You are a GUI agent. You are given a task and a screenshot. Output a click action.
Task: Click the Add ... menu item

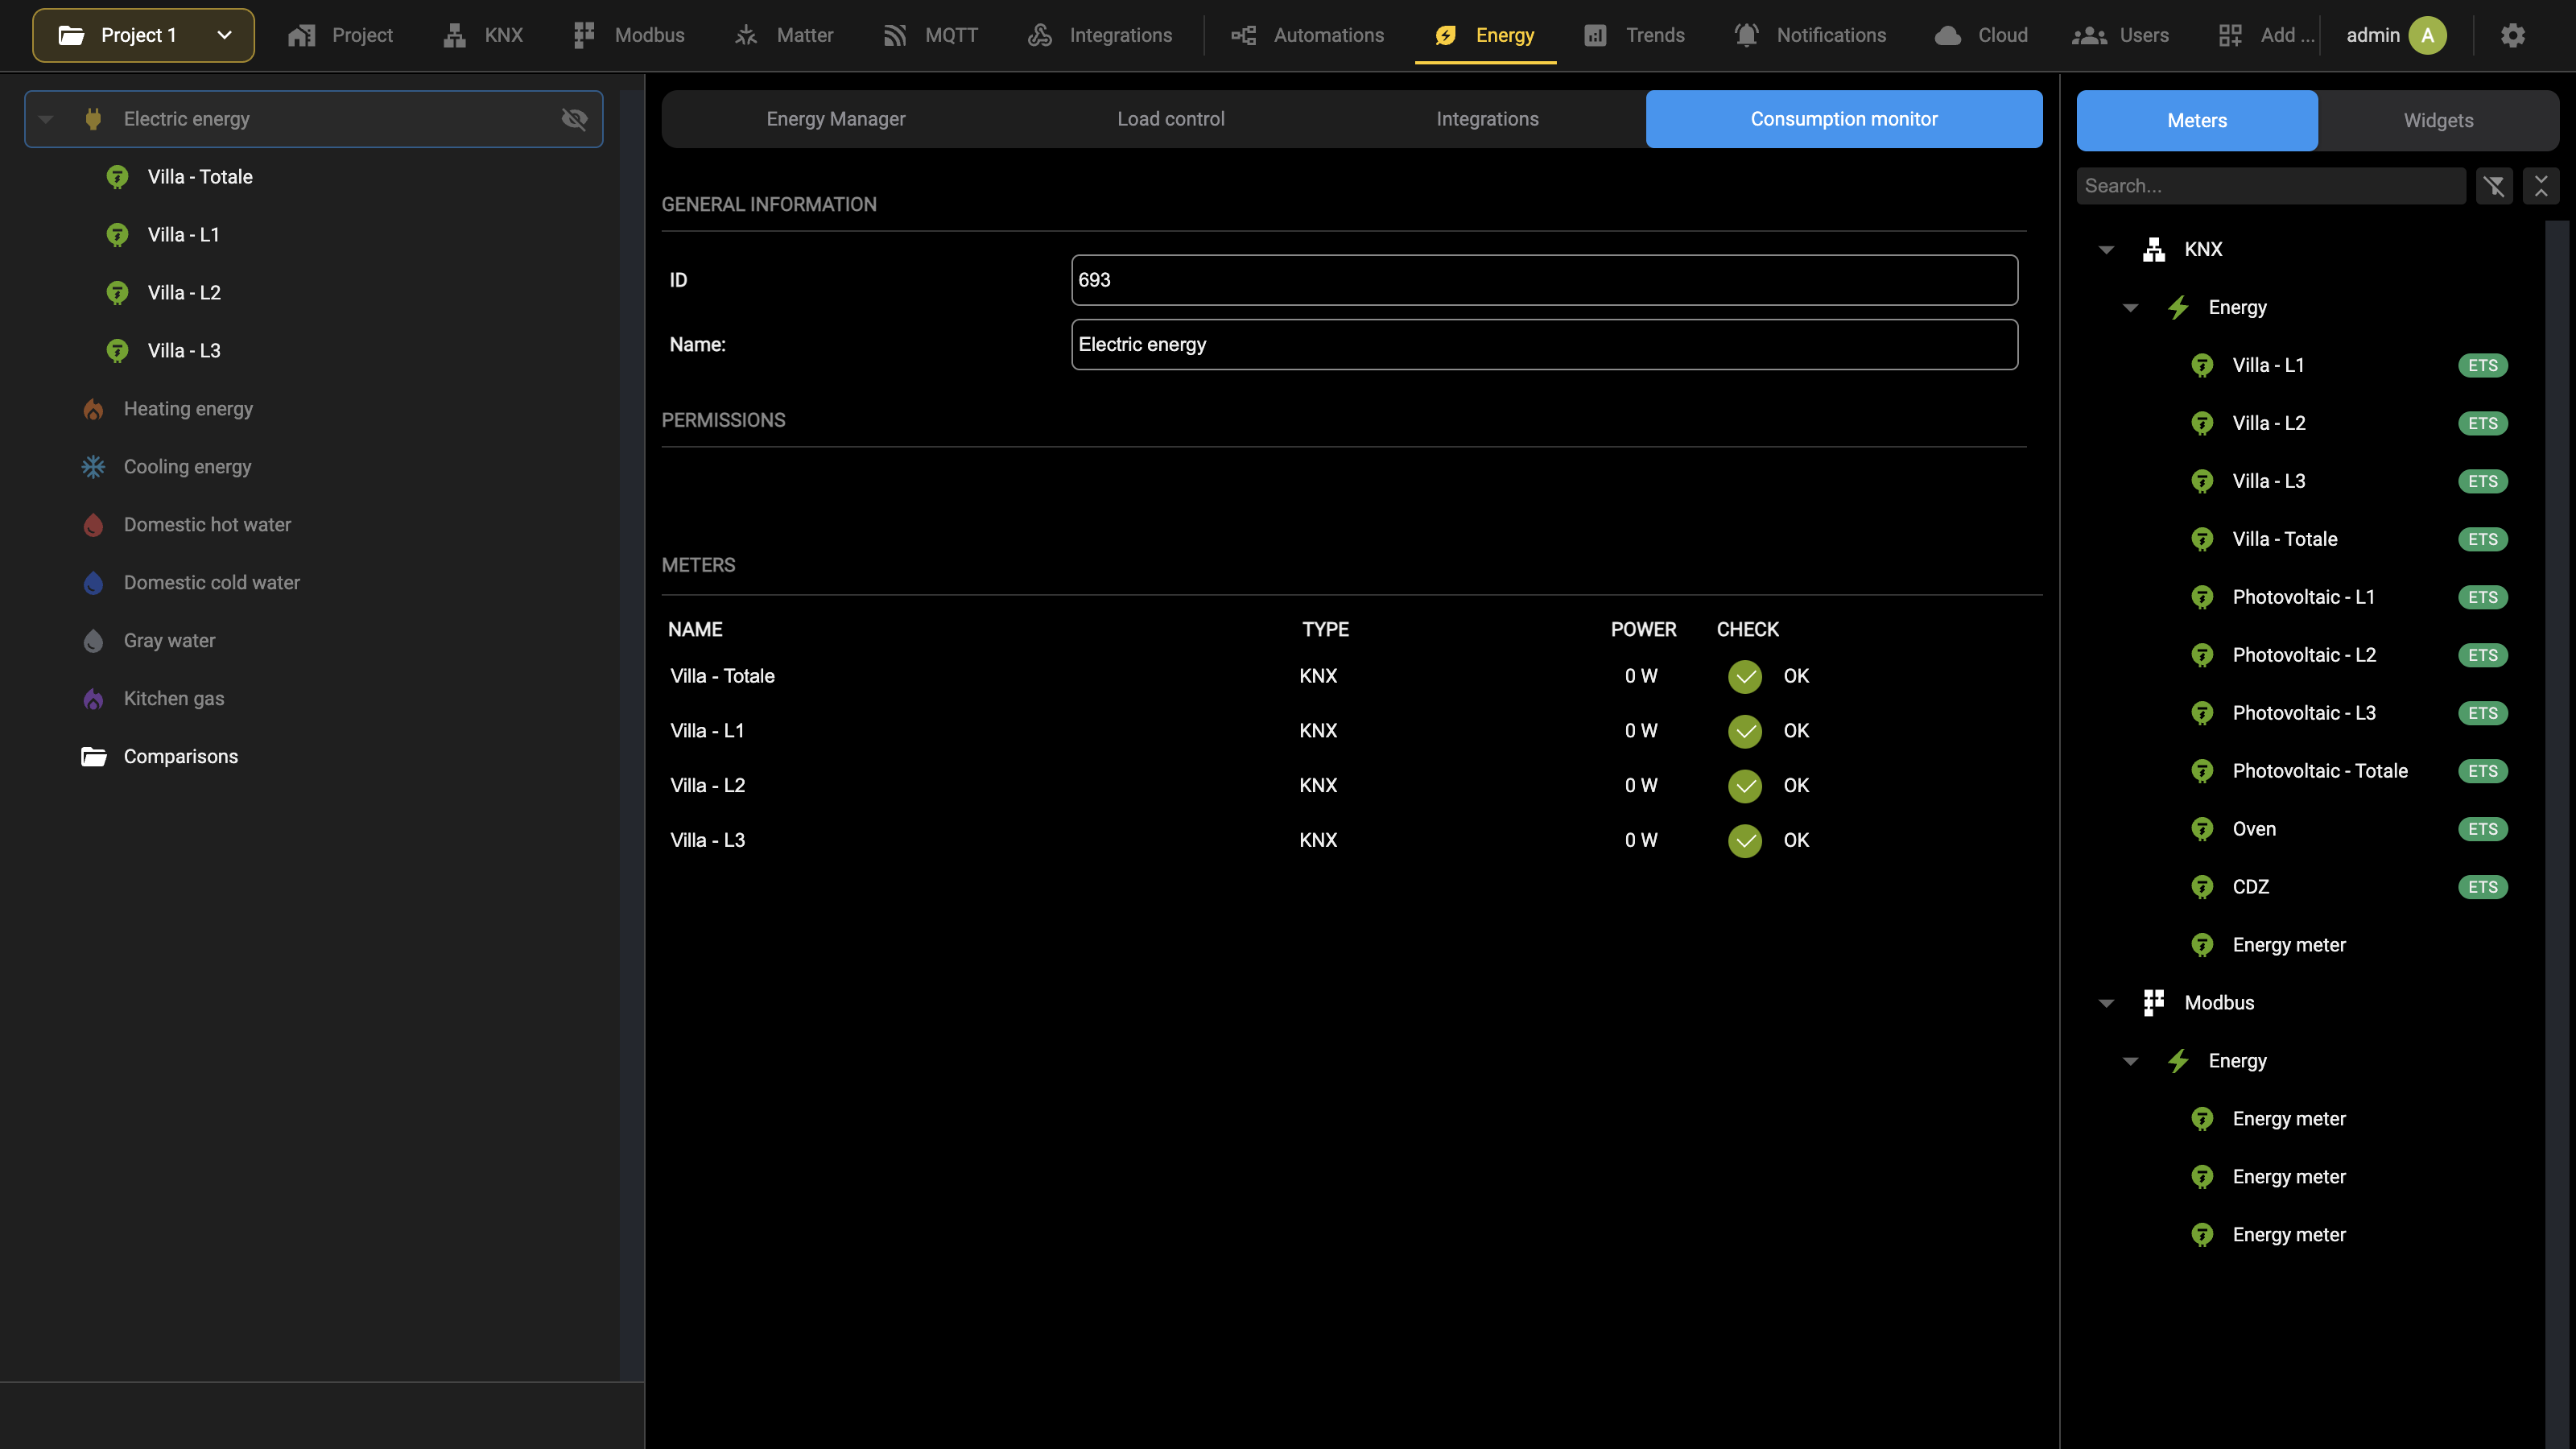pyautogui.click(x=2266, y=35)
